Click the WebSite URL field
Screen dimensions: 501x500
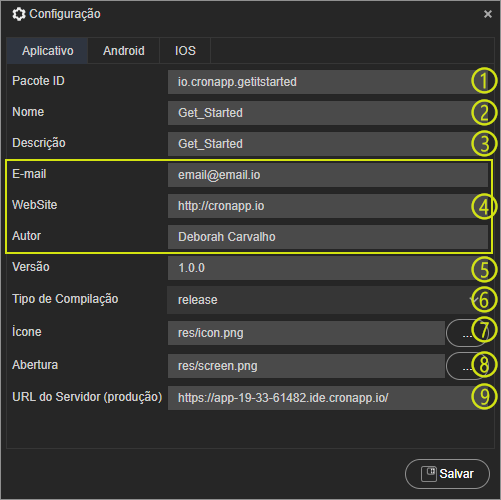click(328, 206)
